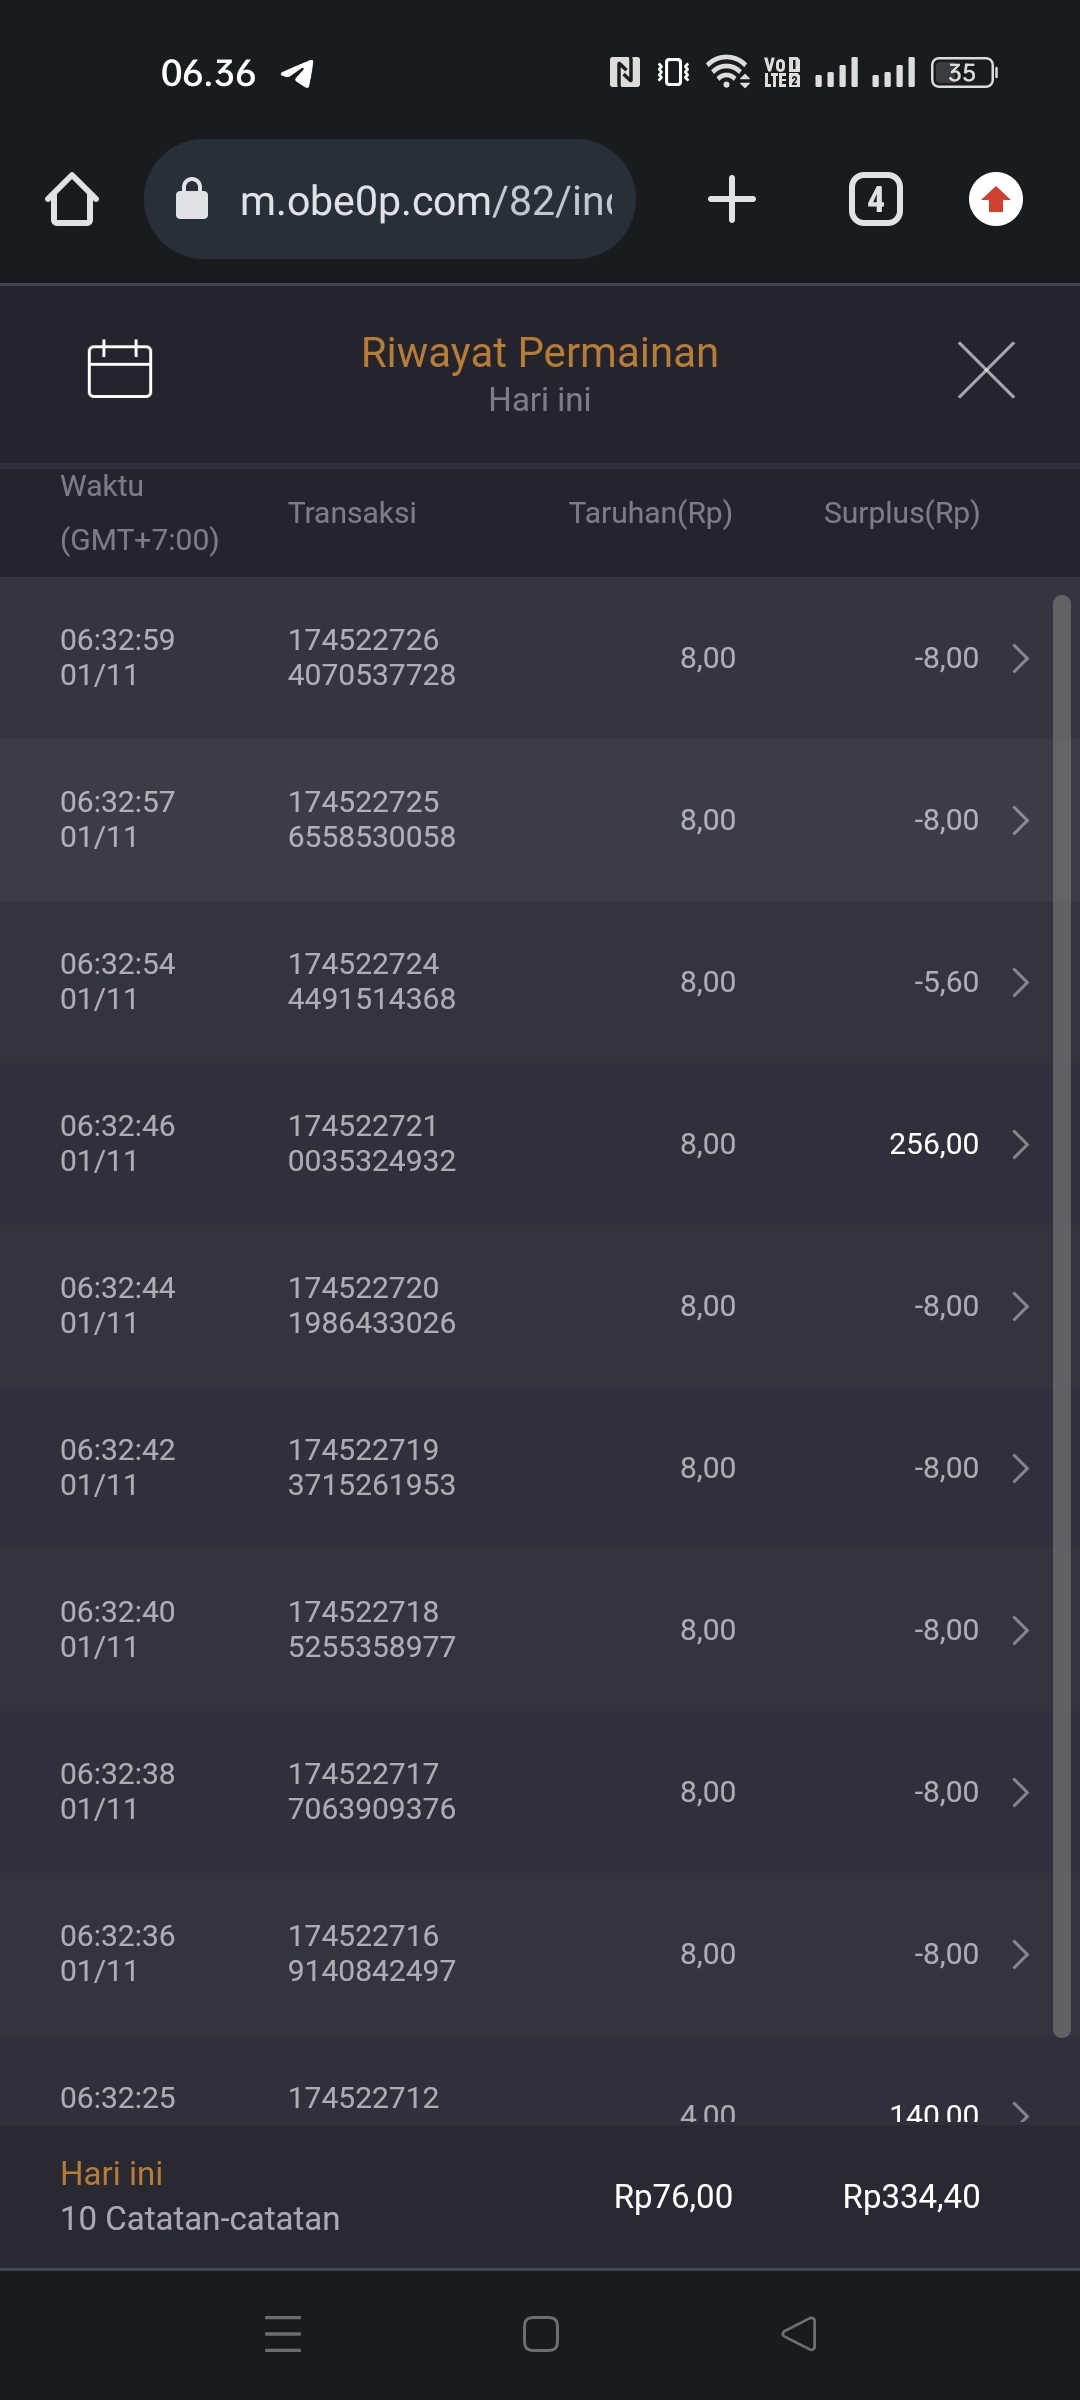The width and height of the screenshot is (1080, 2400).
Task: Open Android recent apps menu button
Action: coord(283,2334)
